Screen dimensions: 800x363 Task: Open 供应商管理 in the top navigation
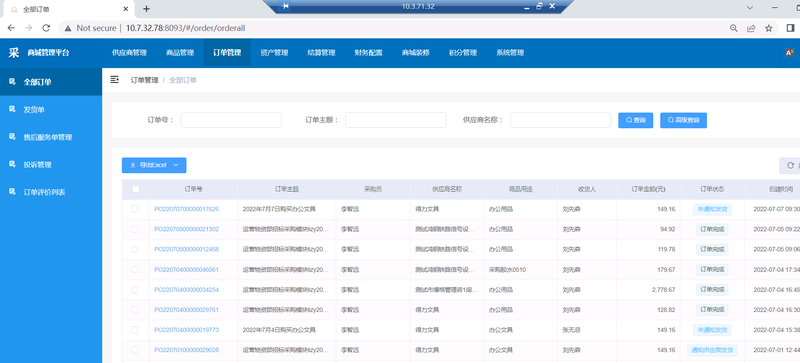(130, 53)
